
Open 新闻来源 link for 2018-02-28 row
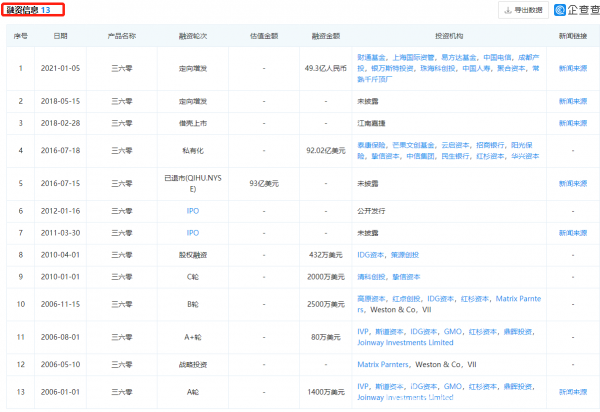pyautogui.click(x=573, y=123)
